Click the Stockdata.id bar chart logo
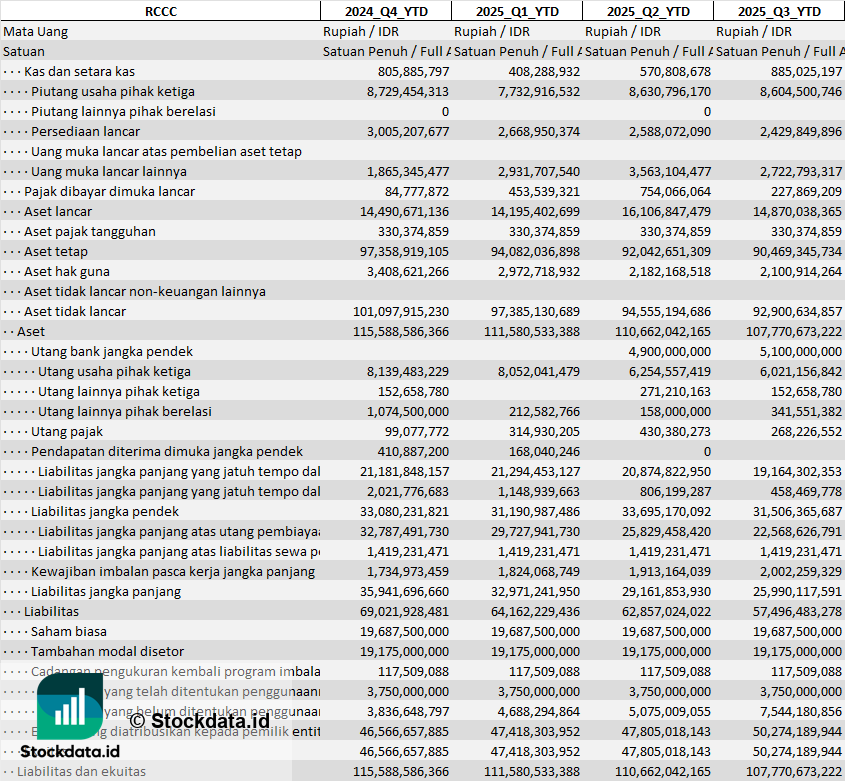The image size is (845, 781). (x=70, y=707)
